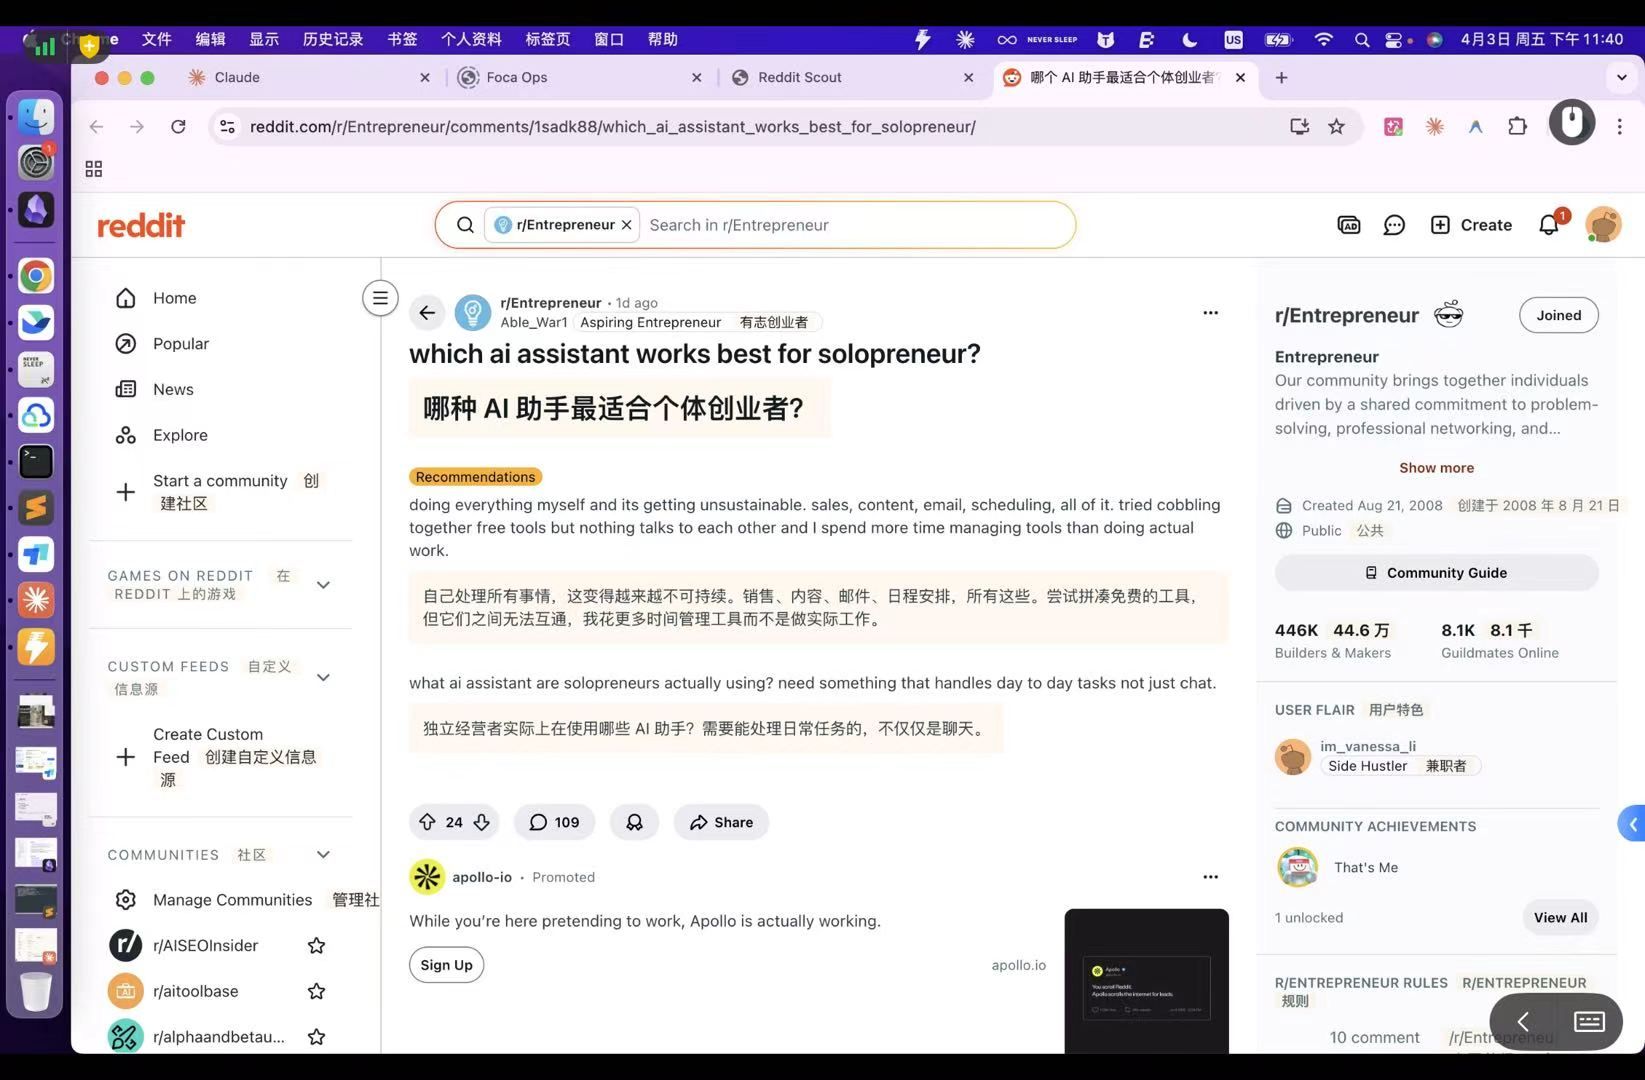Toggle the Joined button for r/Entrepreneur

tap(1558, 315)
